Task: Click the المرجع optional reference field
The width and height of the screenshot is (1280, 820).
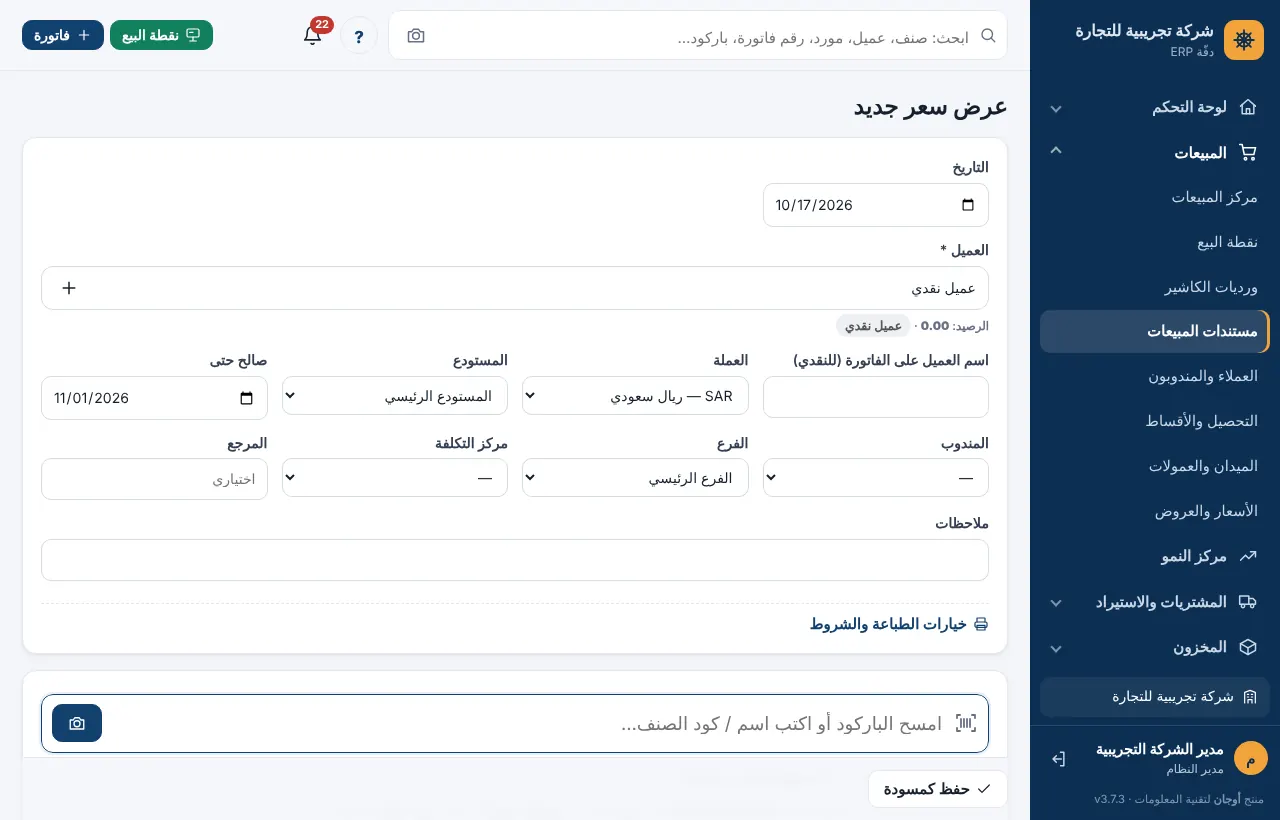Action: click(x=154, y=479)
